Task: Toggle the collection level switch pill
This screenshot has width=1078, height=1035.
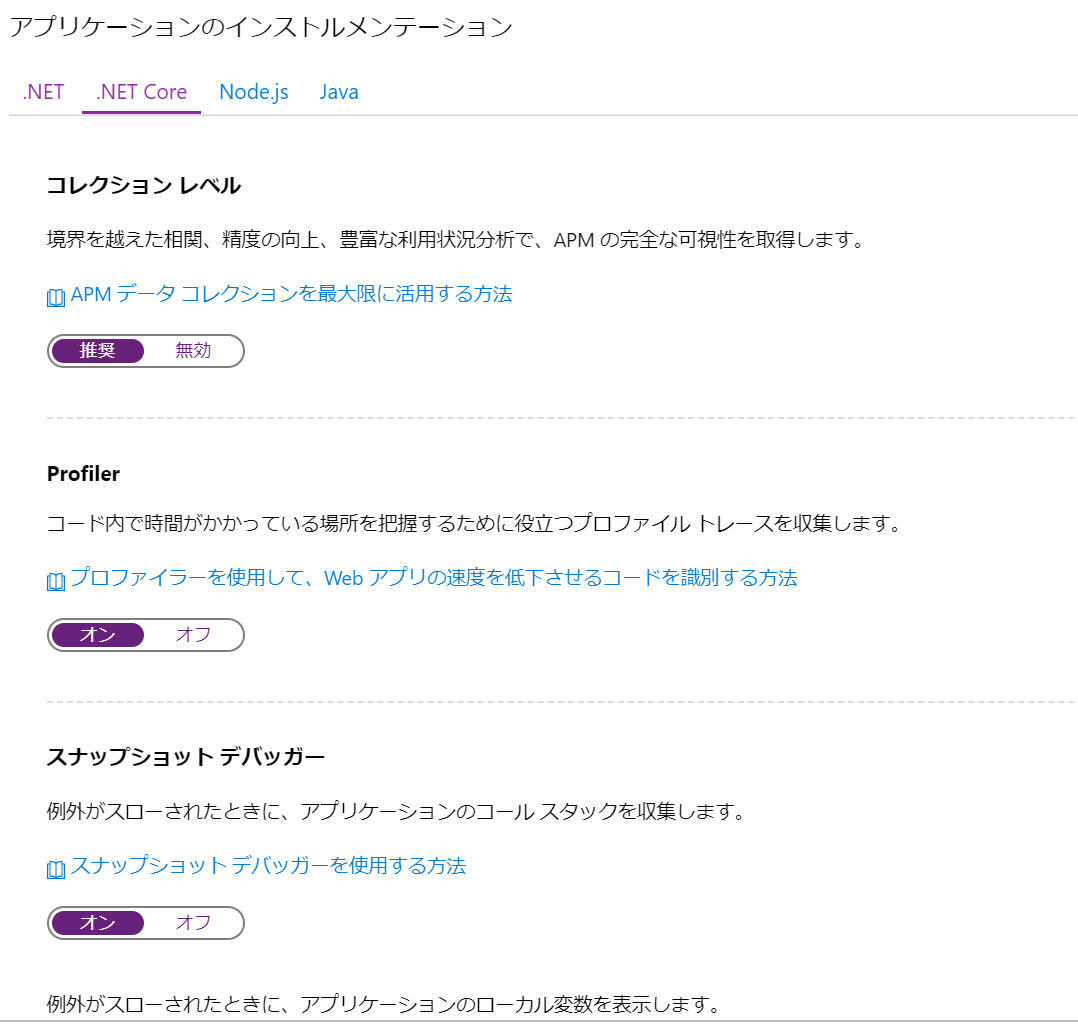Action: pyautogui.click(x=145, y=351)
